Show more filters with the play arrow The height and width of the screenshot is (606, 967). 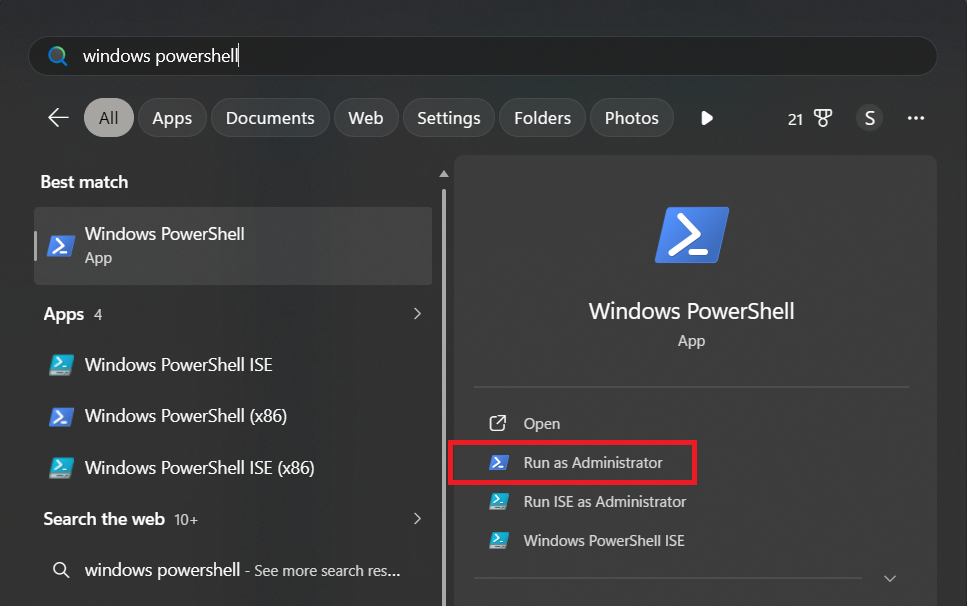pyautogui.click(x=707, y=118)
